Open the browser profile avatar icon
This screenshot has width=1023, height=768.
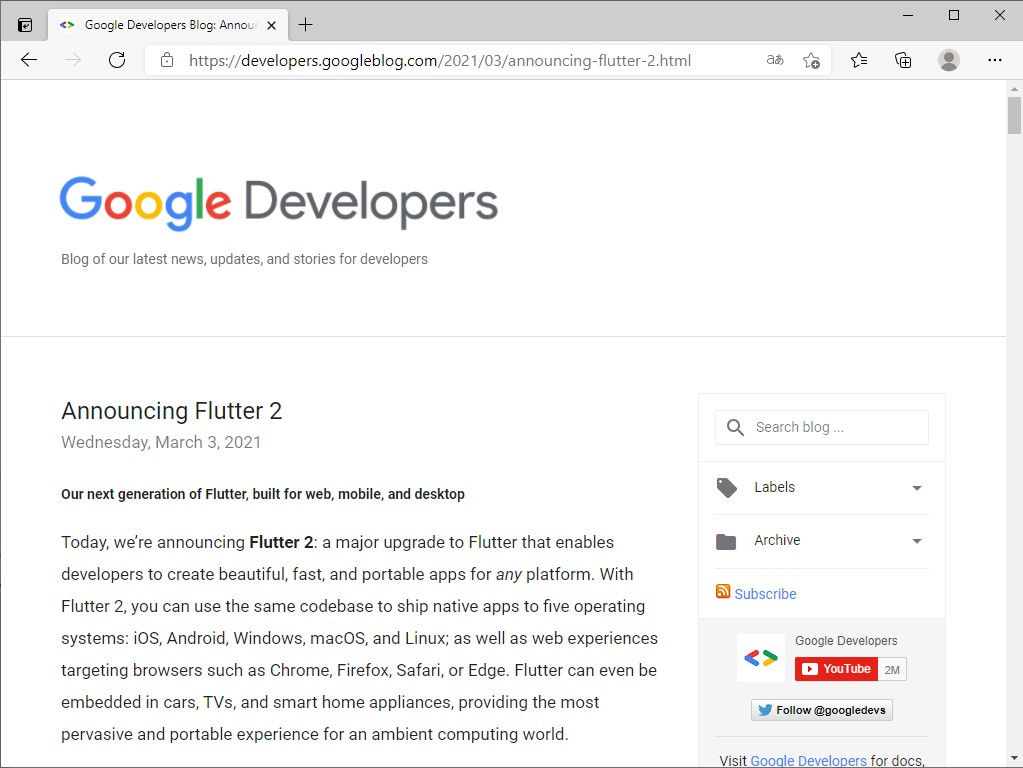[948, 60]
